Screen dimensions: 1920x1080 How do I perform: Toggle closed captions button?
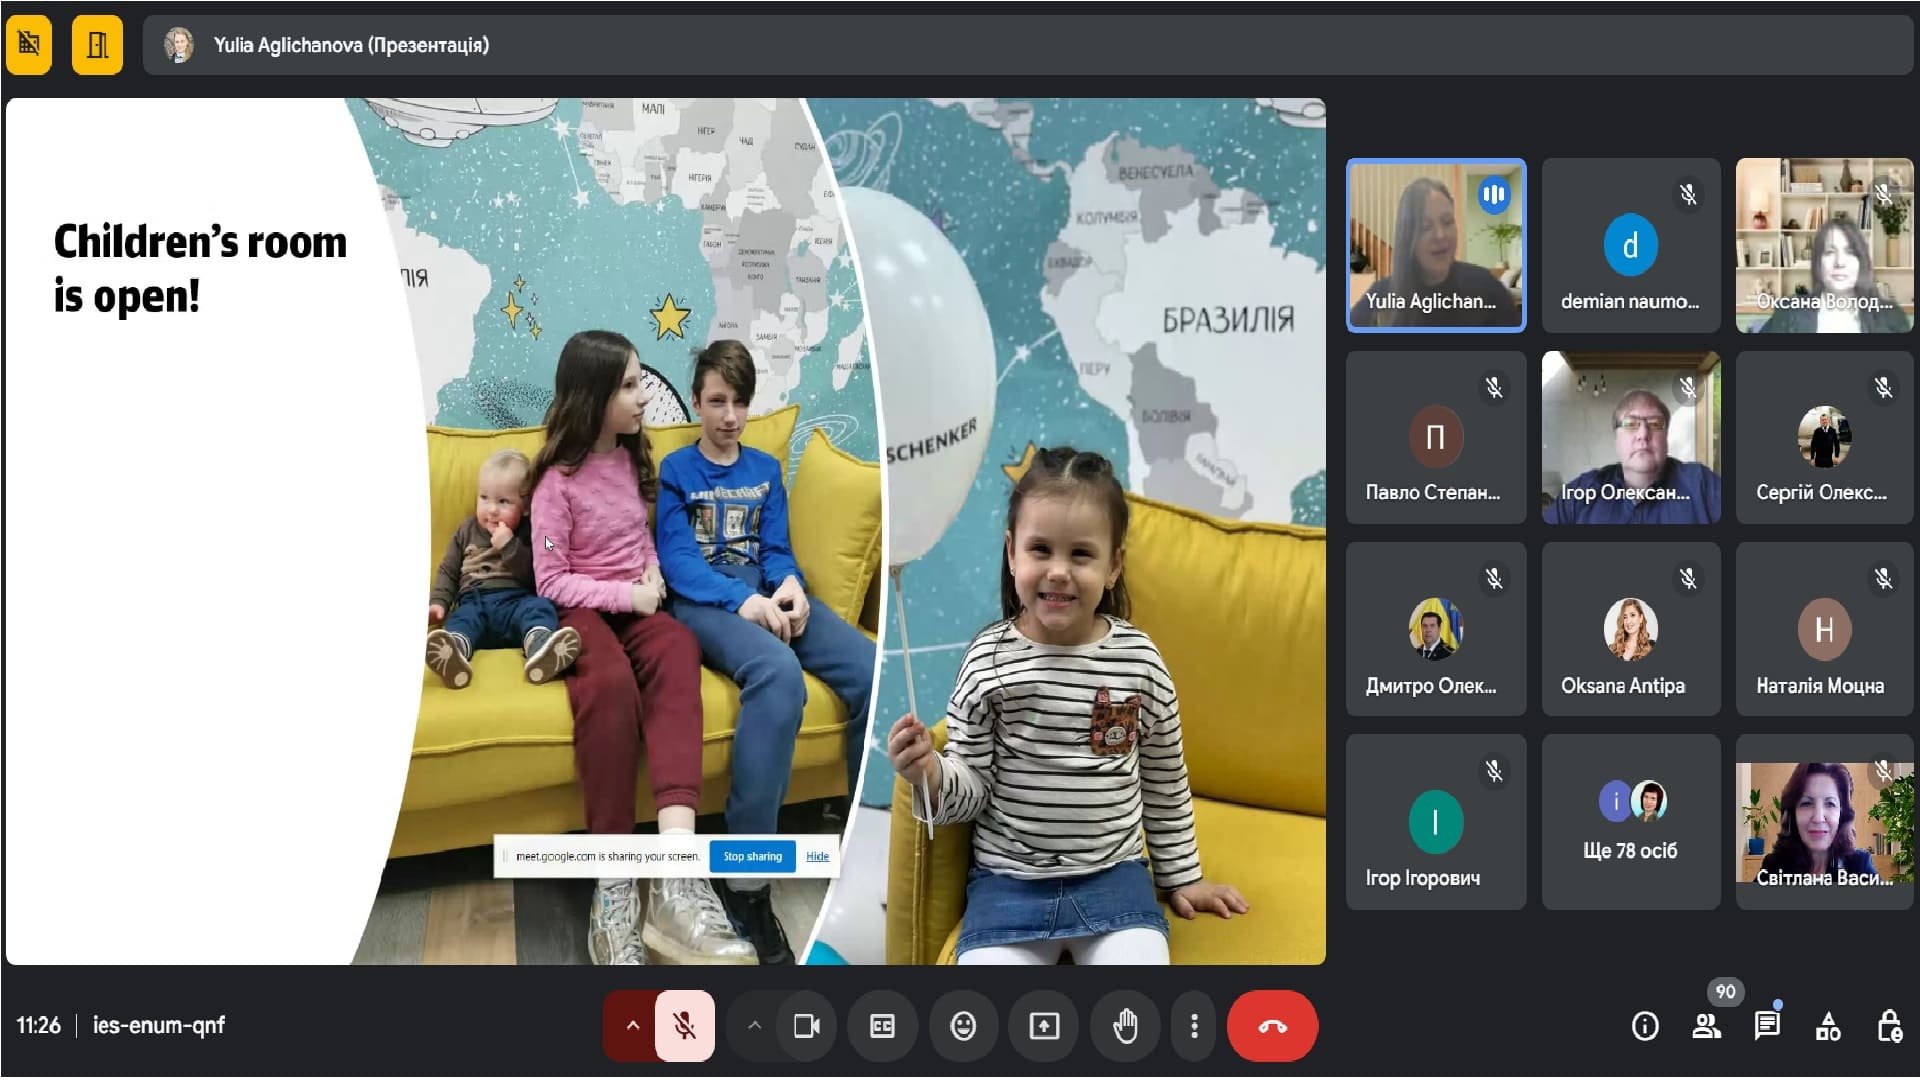click(x=882, y=1026)
